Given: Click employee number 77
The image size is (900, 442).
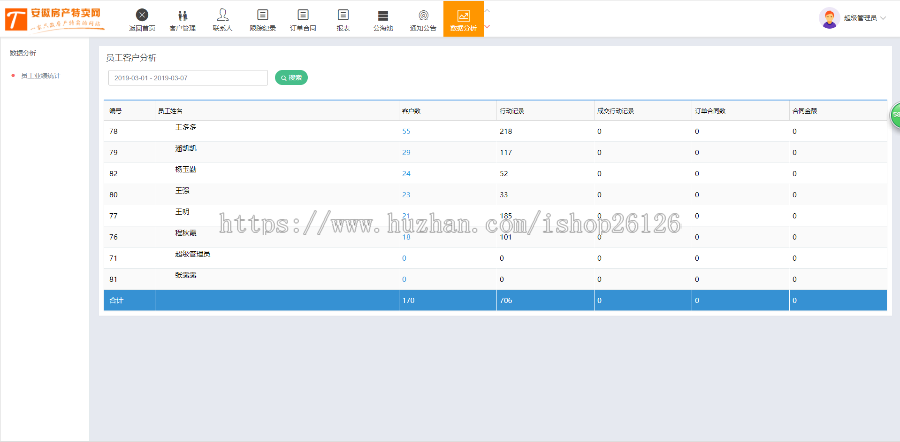Looking at the screenshot, I should (113, 216).
